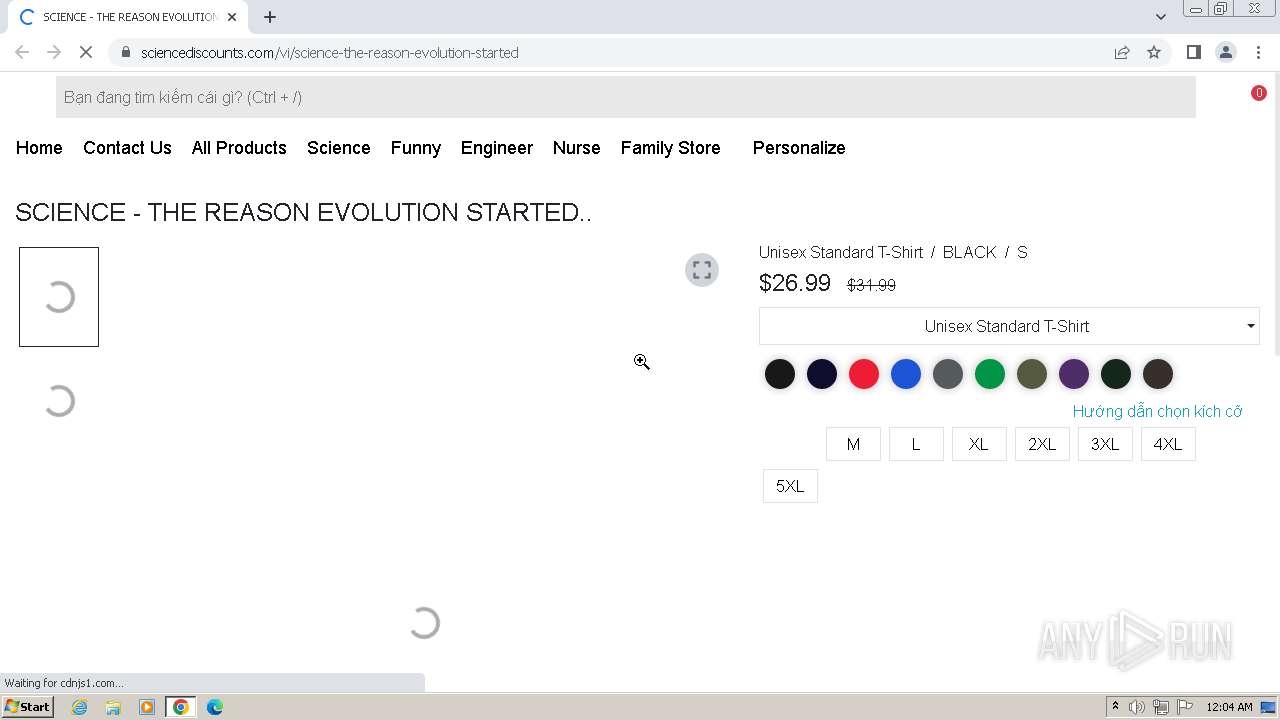Choose the dark forest green swatch

click(x=1116, y=374)
